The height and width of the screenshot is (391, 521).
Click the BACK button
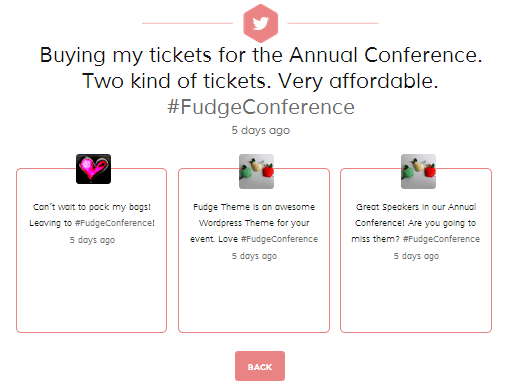click(260, 366)
